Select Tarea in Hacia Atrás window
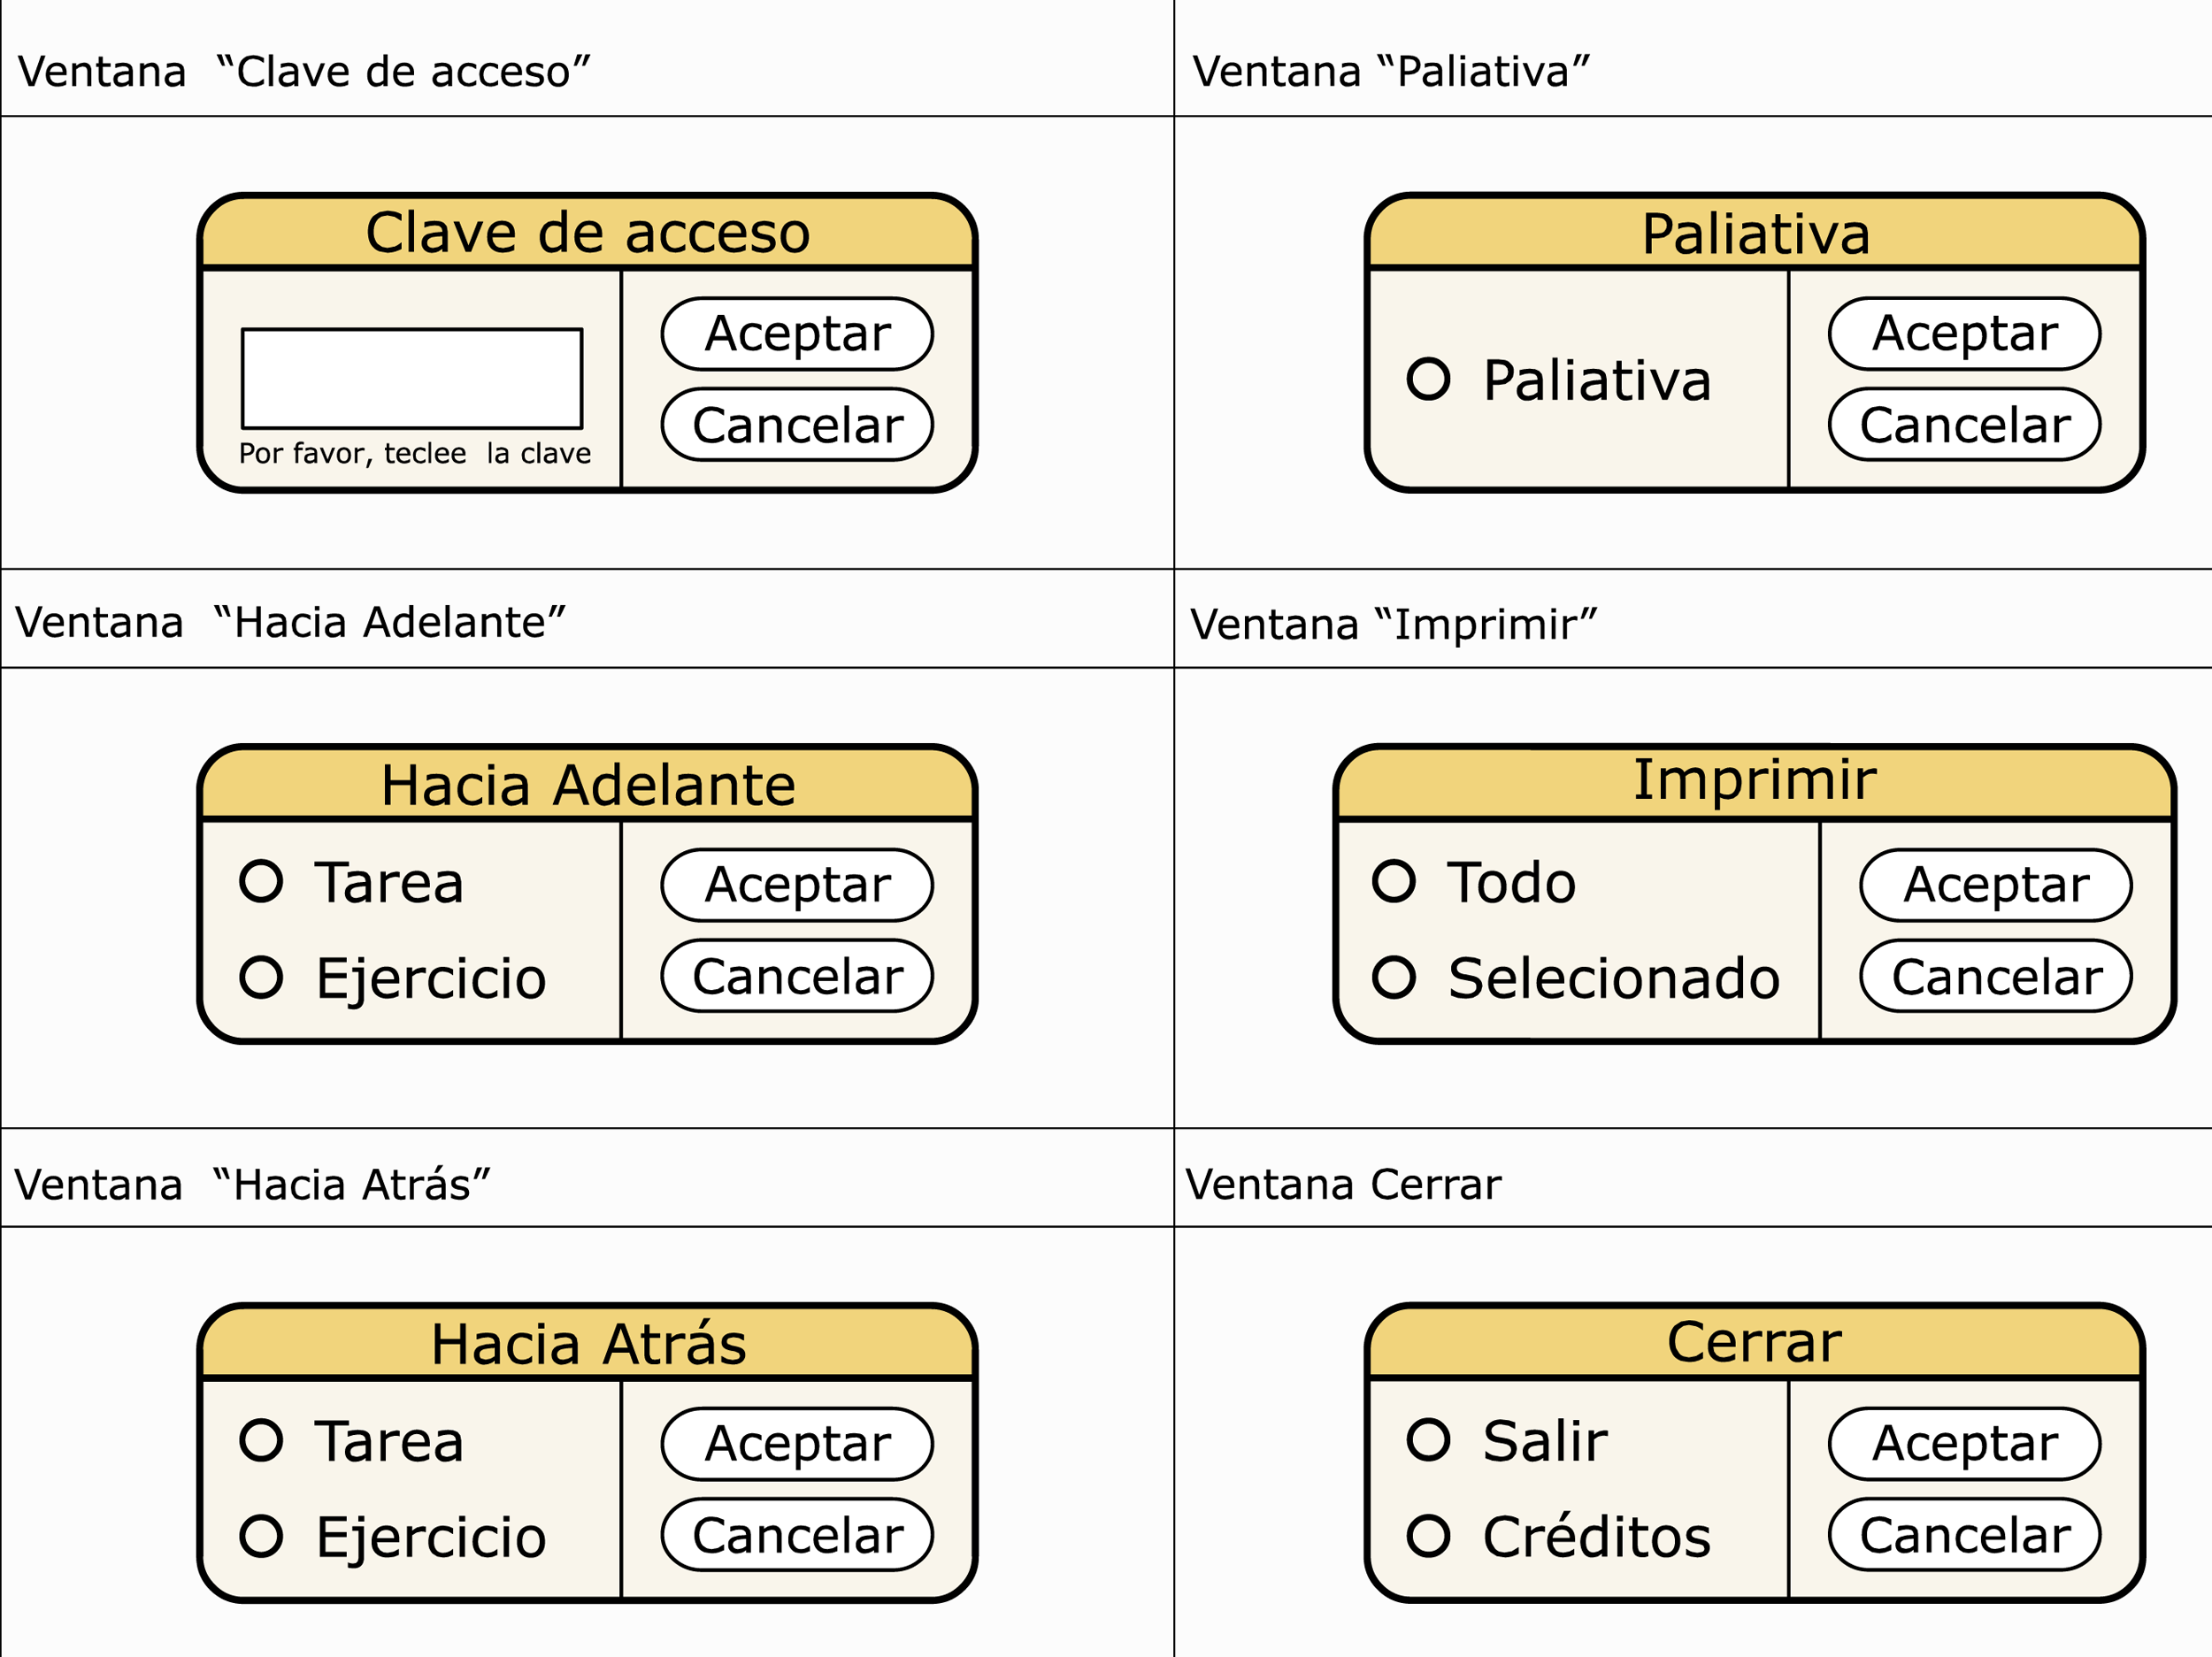 [x=261, y=1440]
